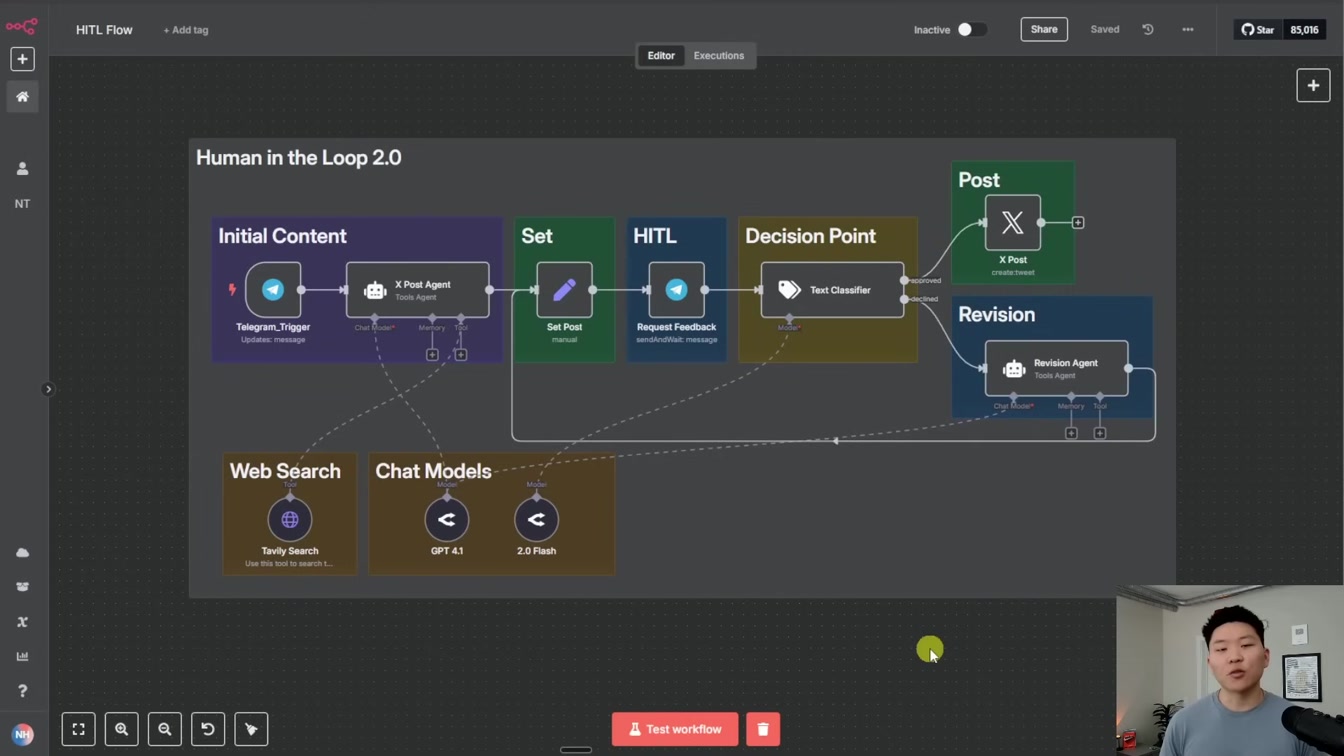
Task: Select the X Post tweet node
Action: pos(1013,222)
